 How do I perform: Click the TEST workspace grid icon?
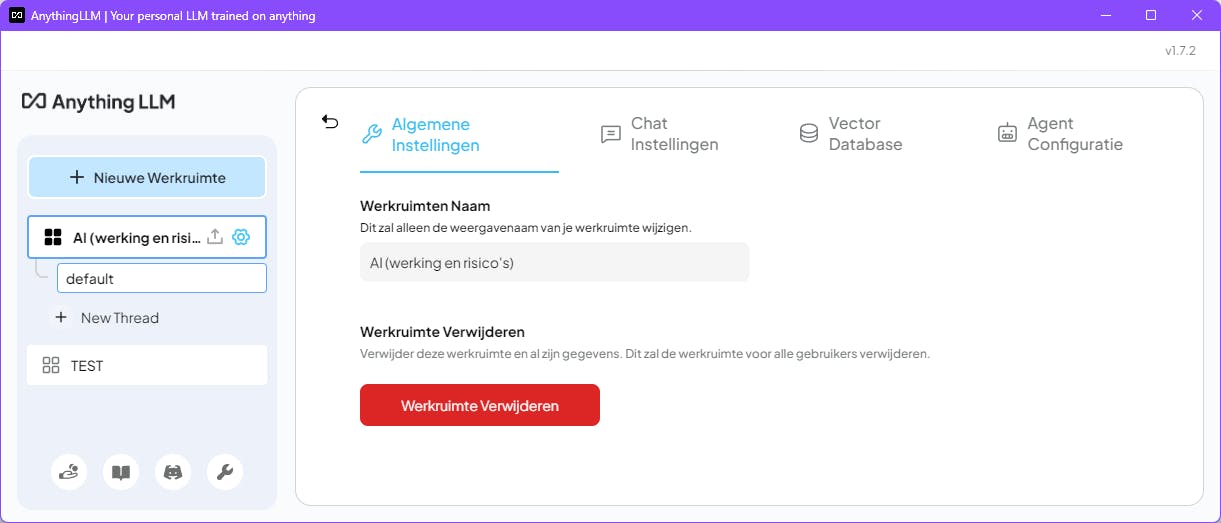click(x=51, y=365)
